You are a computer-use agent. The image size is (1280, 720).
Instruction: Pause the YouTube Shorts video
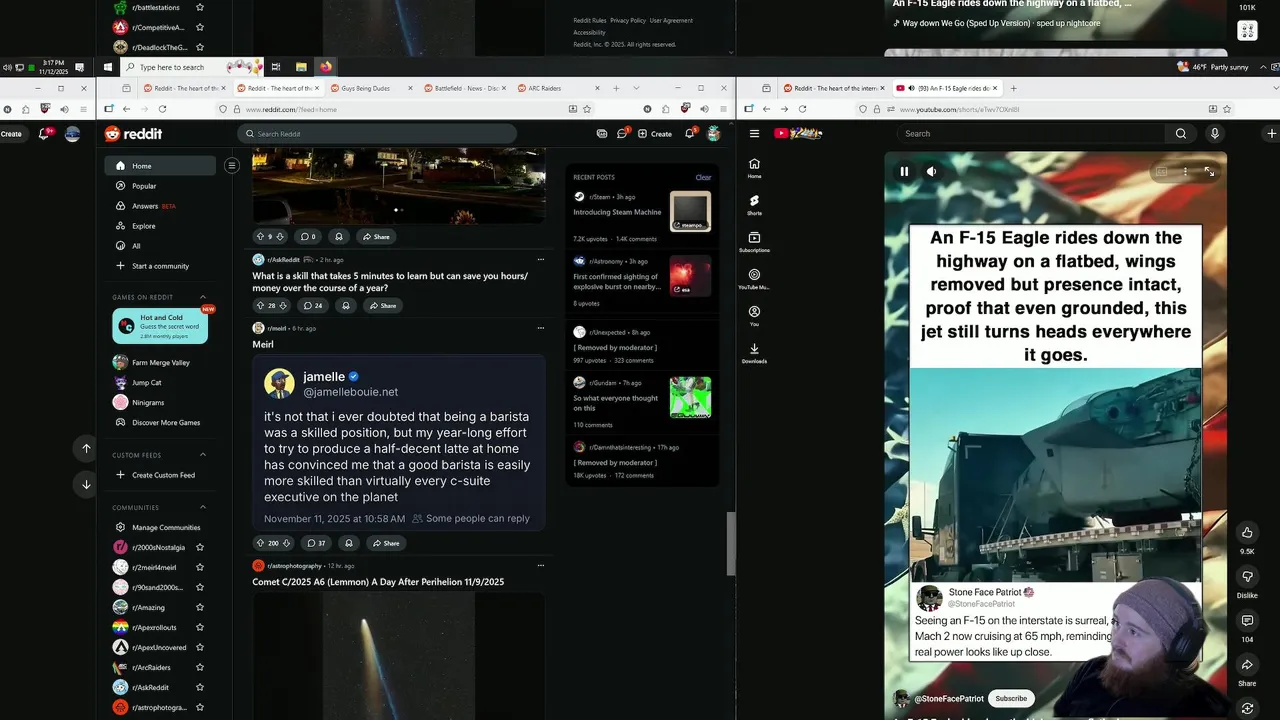click(x=904, y=171)
